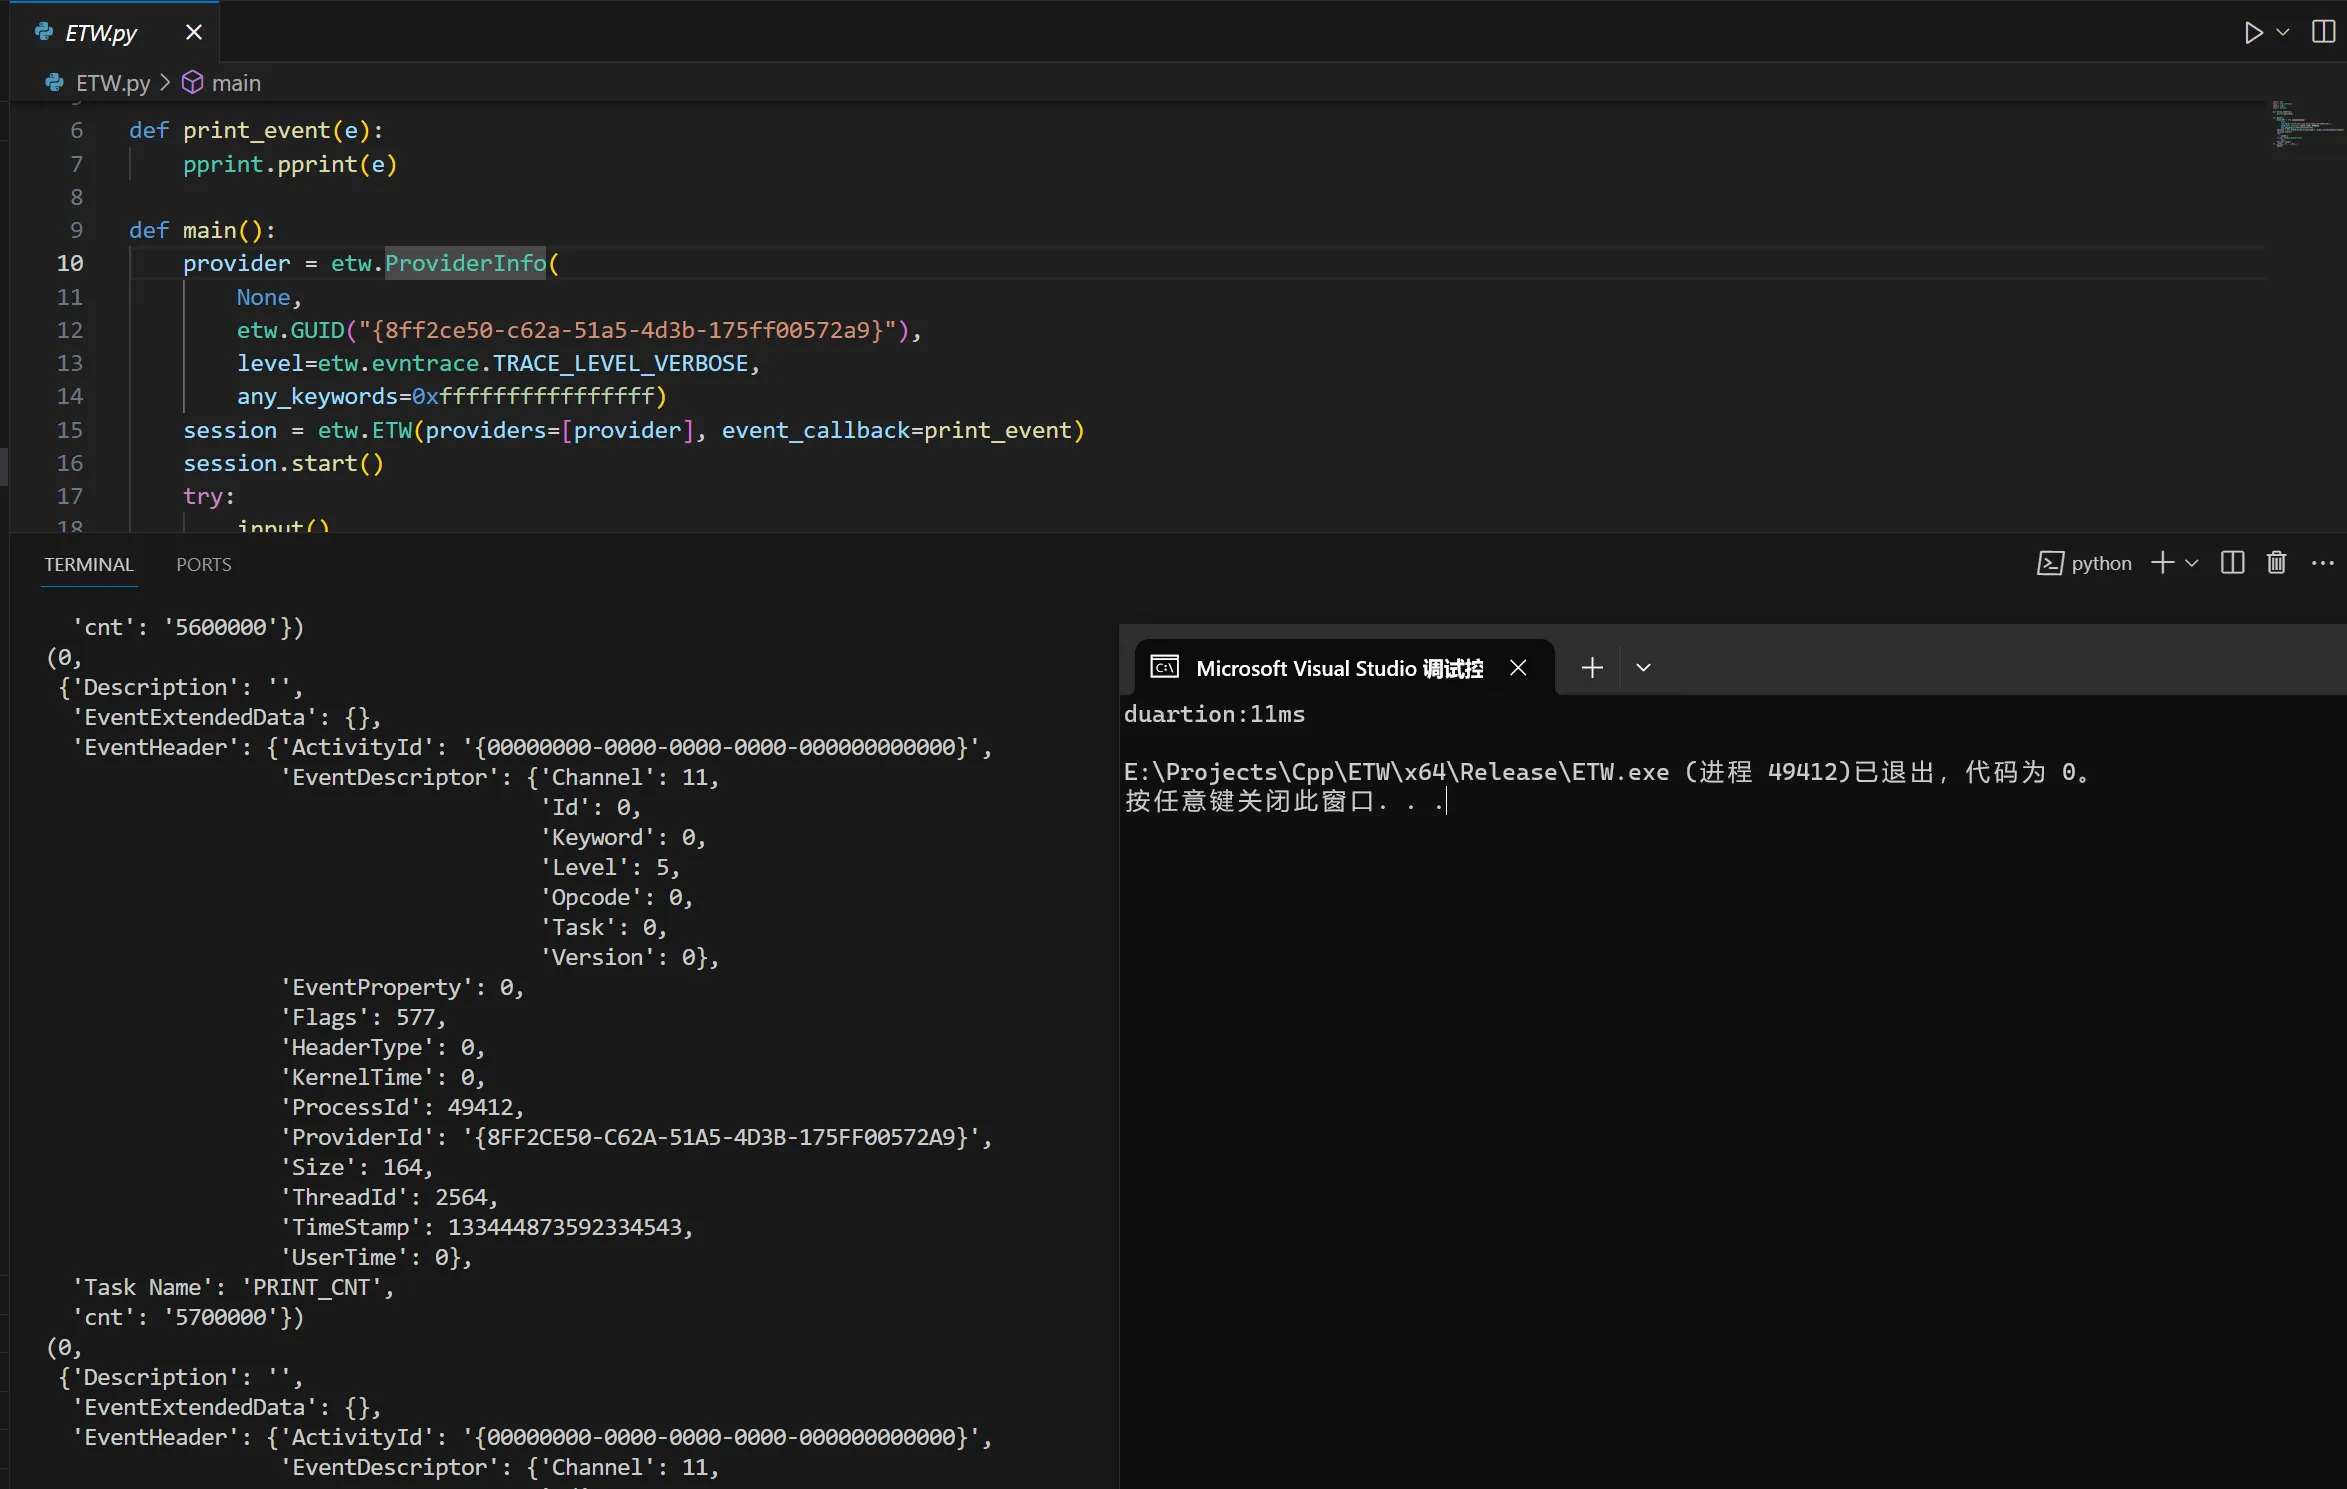The height and width of the screenshot is (1489, 2347).
Task: Click line number 10 in gutter
Action: (x=70, y=264)
